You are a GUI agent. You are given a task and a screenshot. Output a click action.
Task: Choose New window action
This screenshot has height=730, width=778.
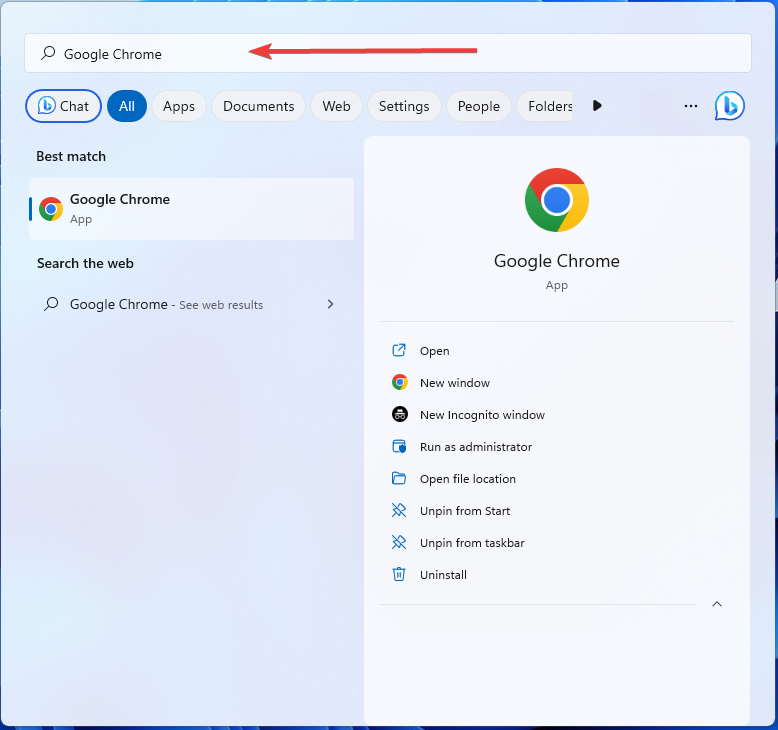pyautogui.click(x=454, y=383)
